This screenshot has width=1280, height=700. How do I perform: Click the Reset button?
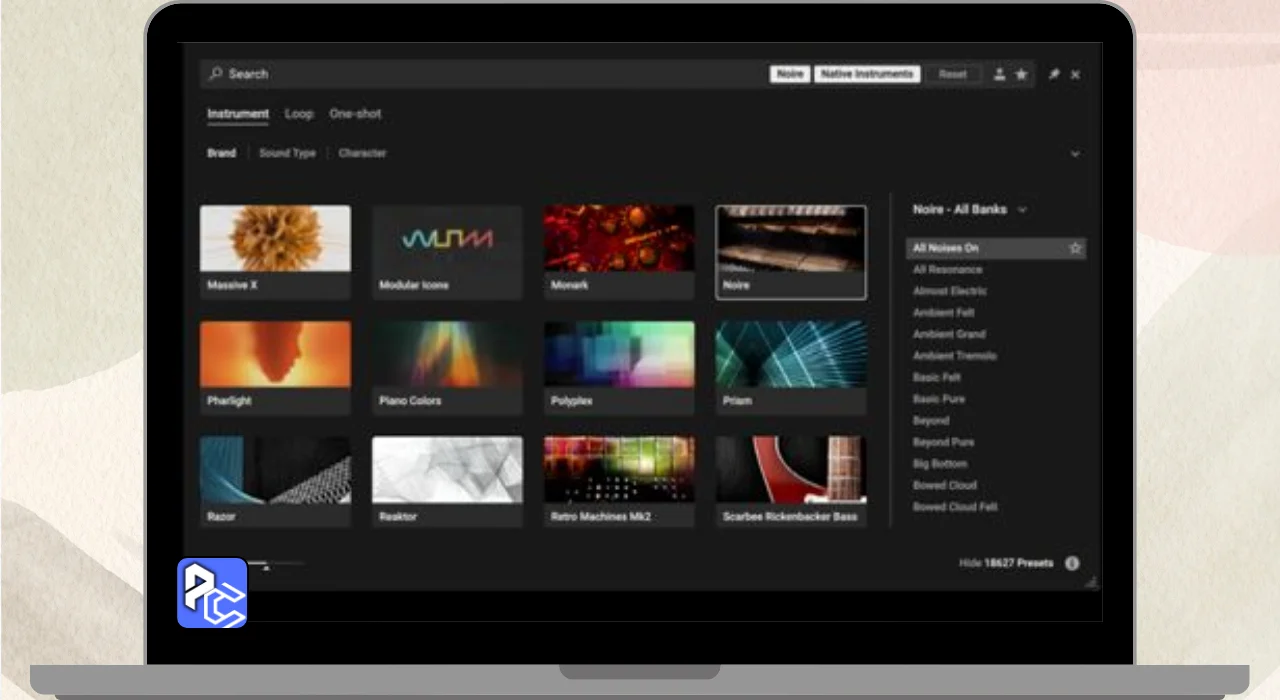pos(953,74)
